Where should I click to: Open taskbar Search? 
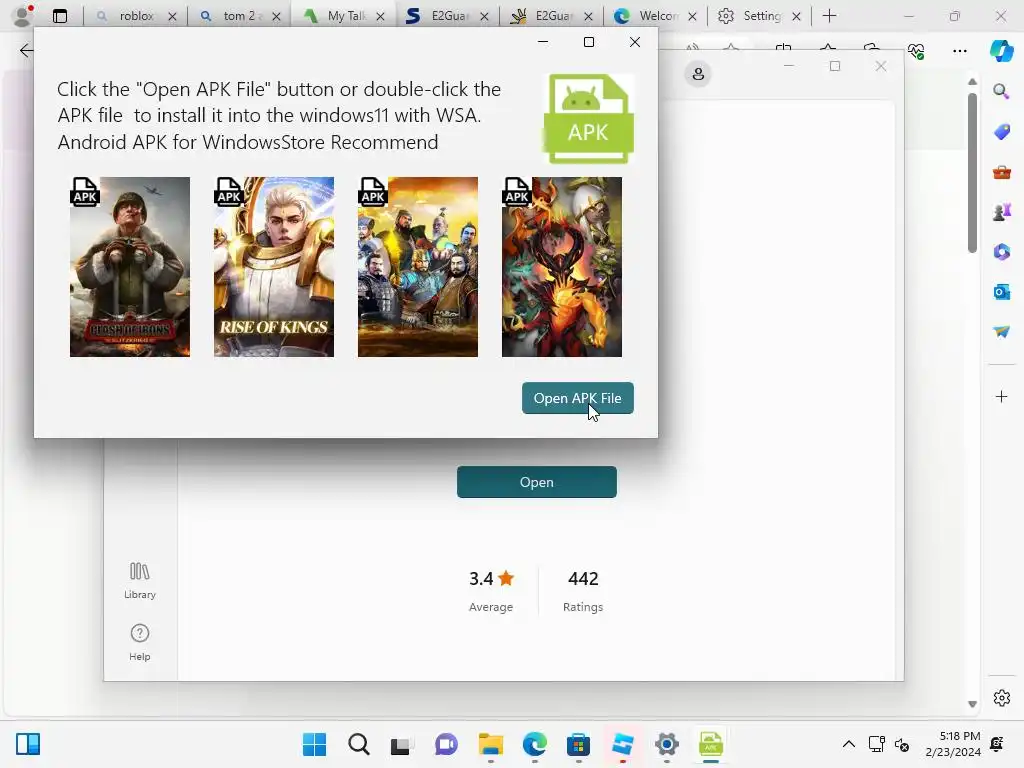pos(359,744)
